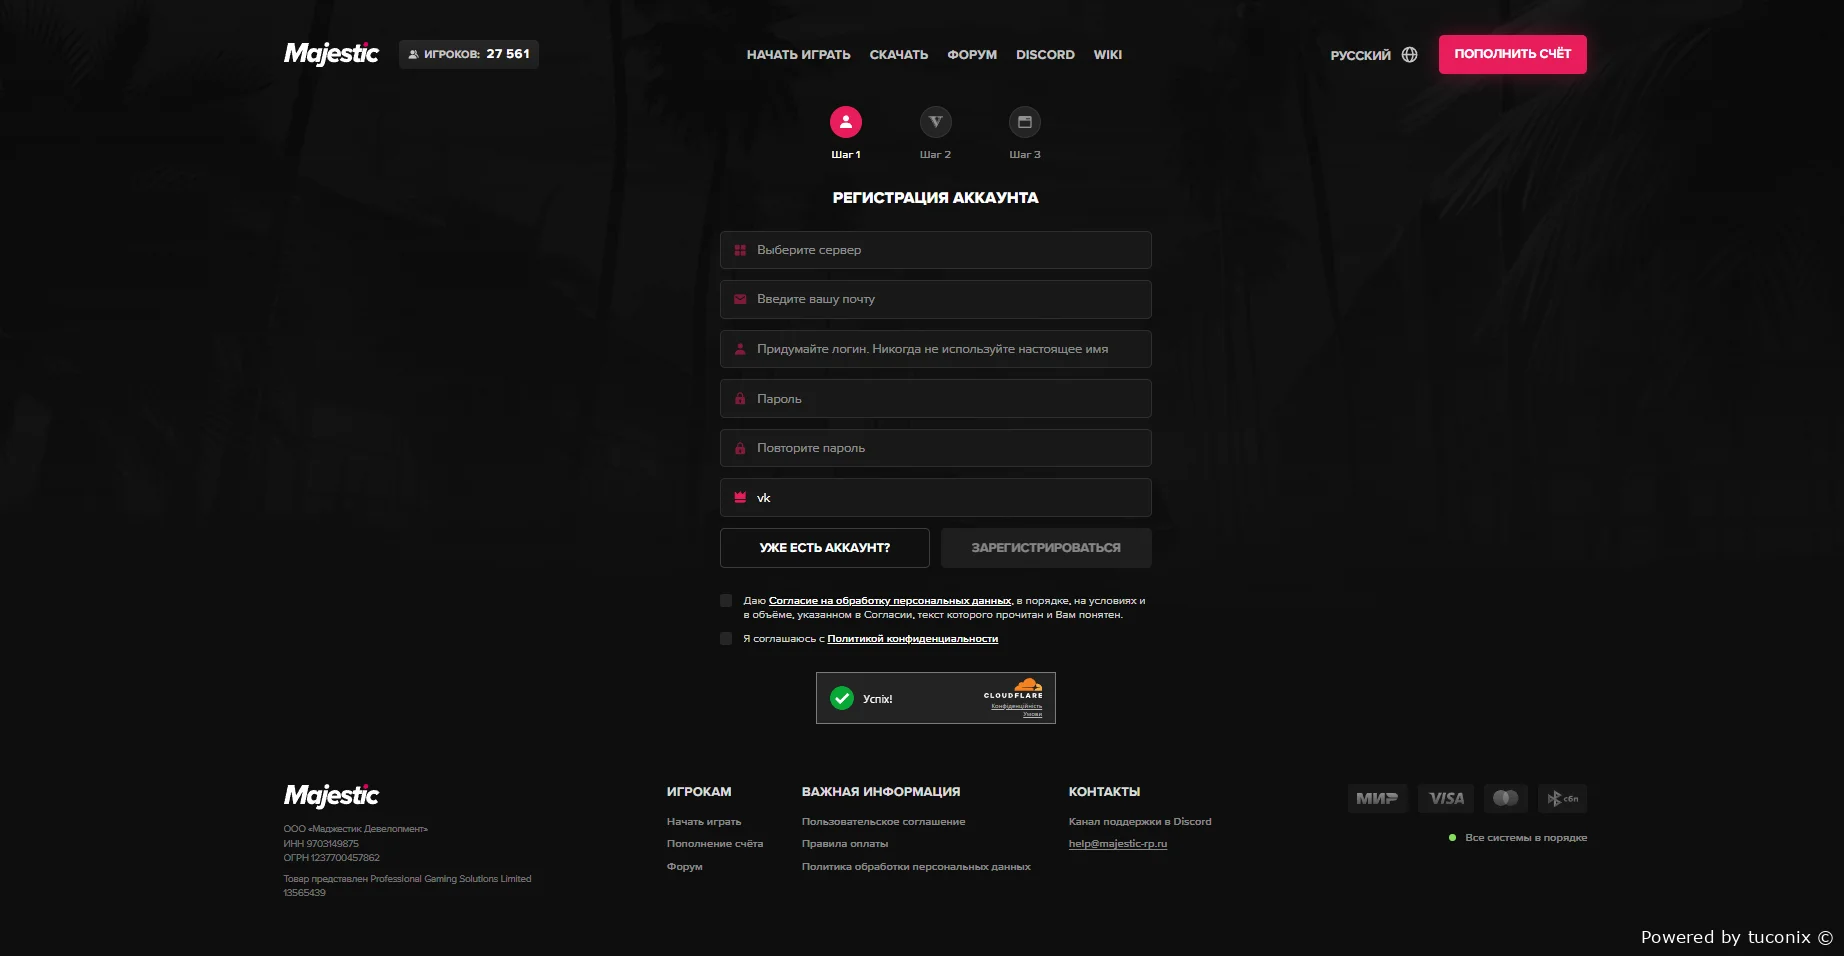Check the personal data consent checkbox
Viewport: 1844px width, 956px height.
[726, 601]
